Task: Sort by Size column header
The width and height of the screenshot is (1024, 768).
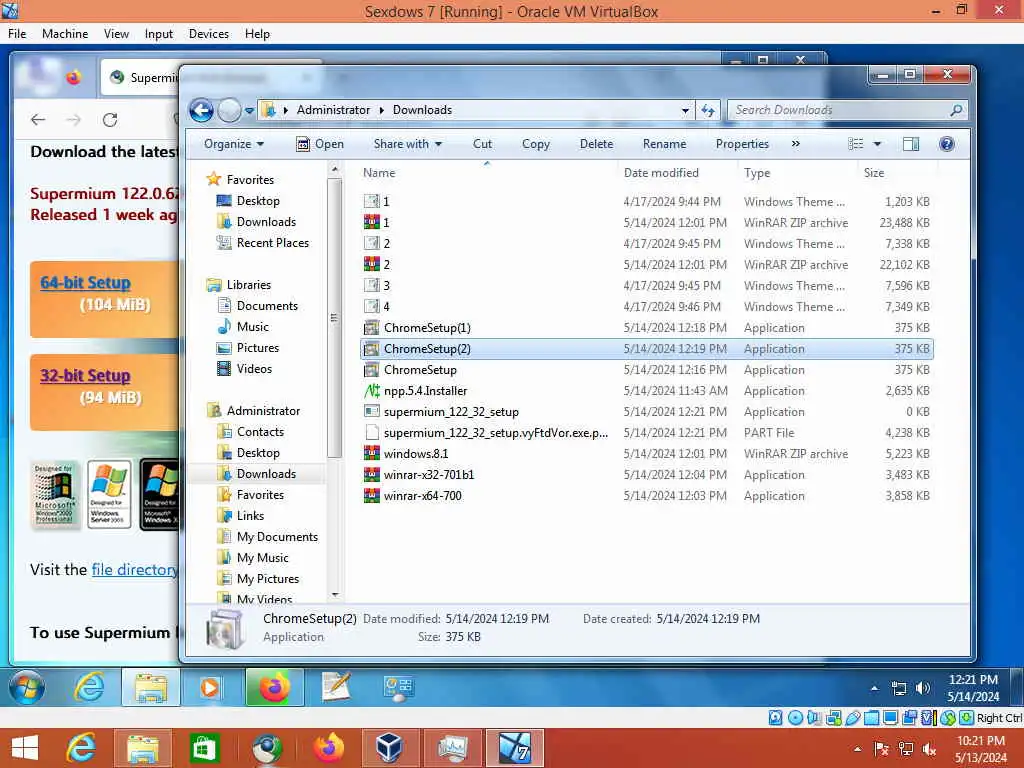Action: point(874,173)
